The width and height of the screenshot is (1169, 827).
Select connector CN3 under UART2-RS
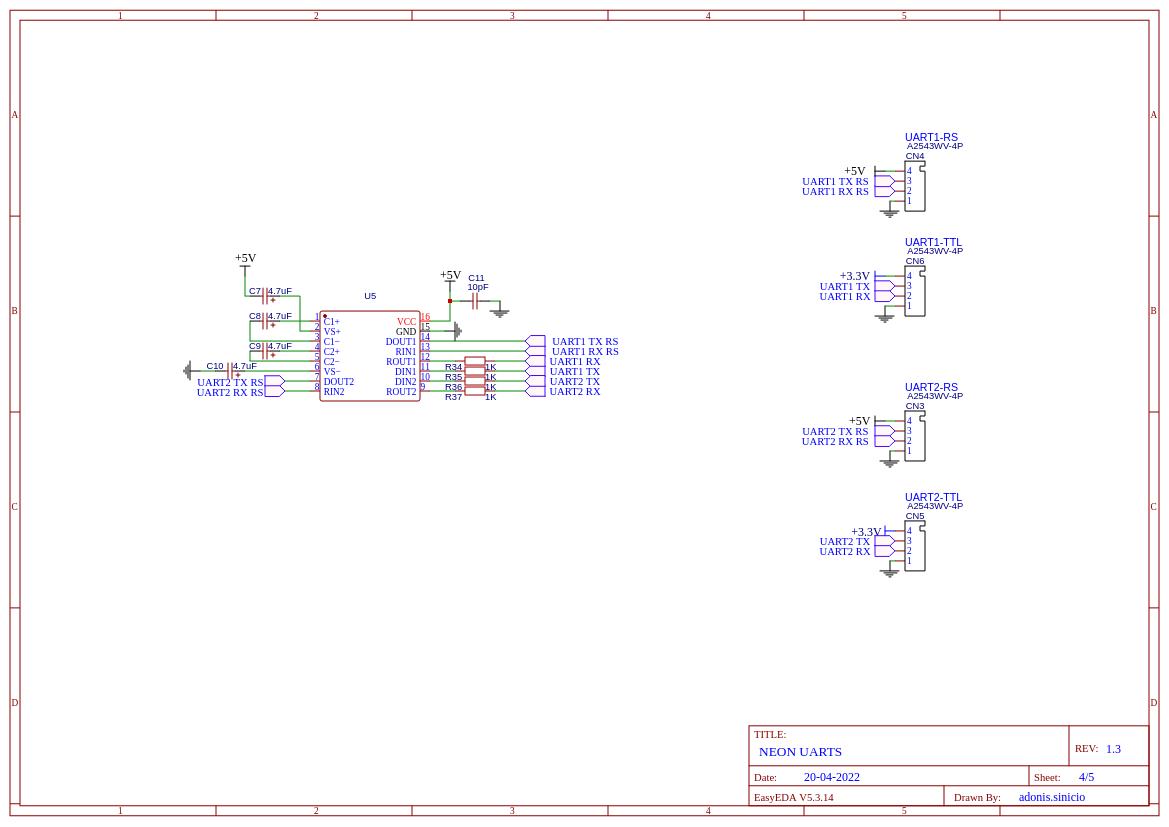click(x=915, y=436)
